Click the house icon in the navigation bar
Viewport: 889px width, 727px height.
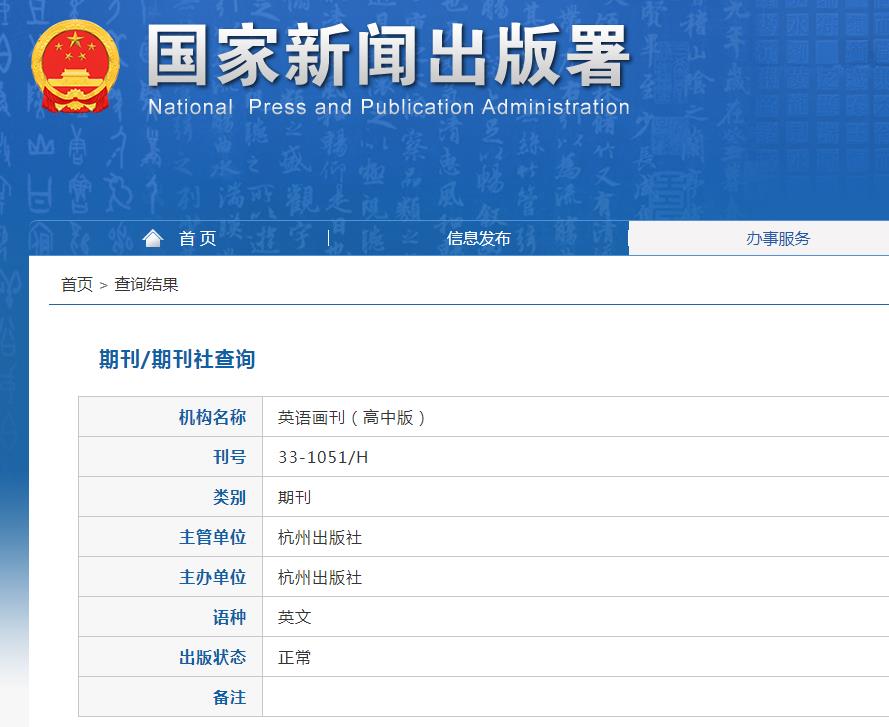(x=152, y=238)
